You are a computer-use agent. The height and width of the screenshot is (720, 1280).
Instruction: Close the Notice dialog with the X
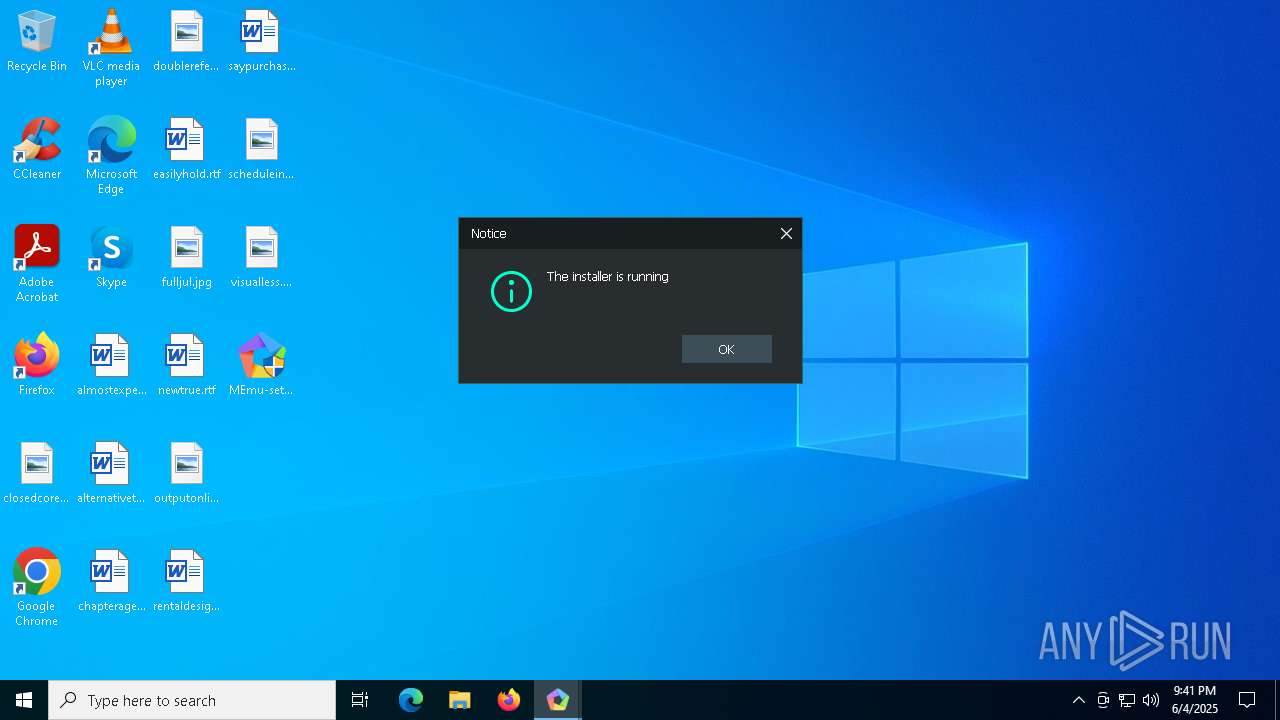click(x=786, y=233)
